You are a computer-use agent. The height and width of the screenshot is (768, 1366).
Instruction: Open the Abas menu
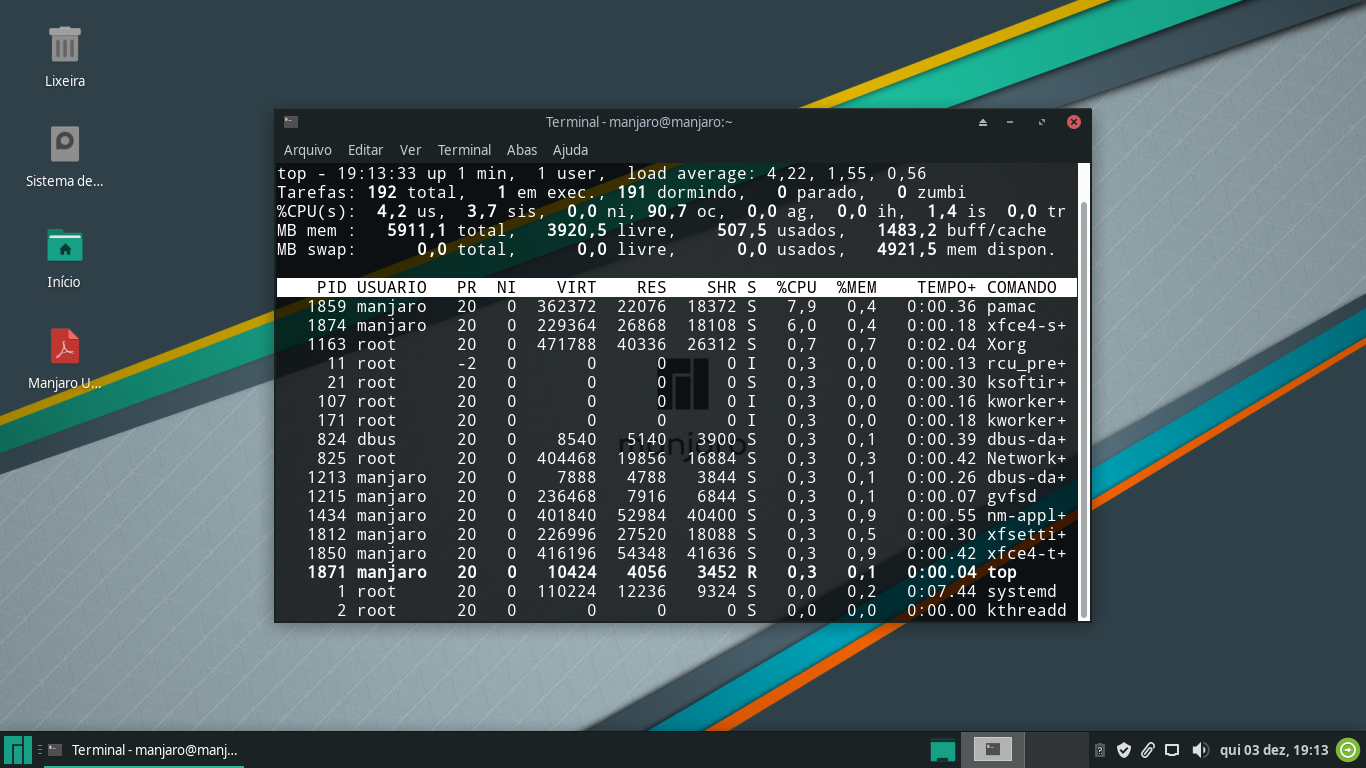click(x=522, y=150)
